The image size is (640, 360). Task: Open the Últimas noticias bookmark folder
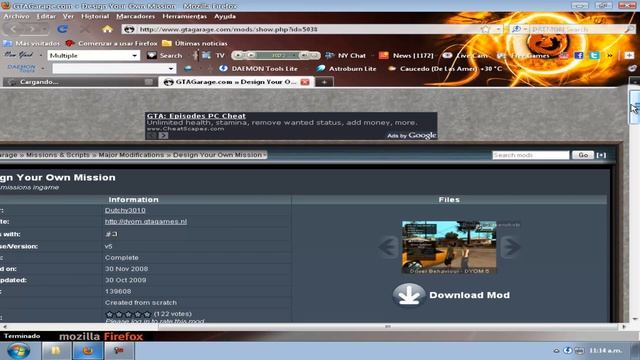point(195,43)
